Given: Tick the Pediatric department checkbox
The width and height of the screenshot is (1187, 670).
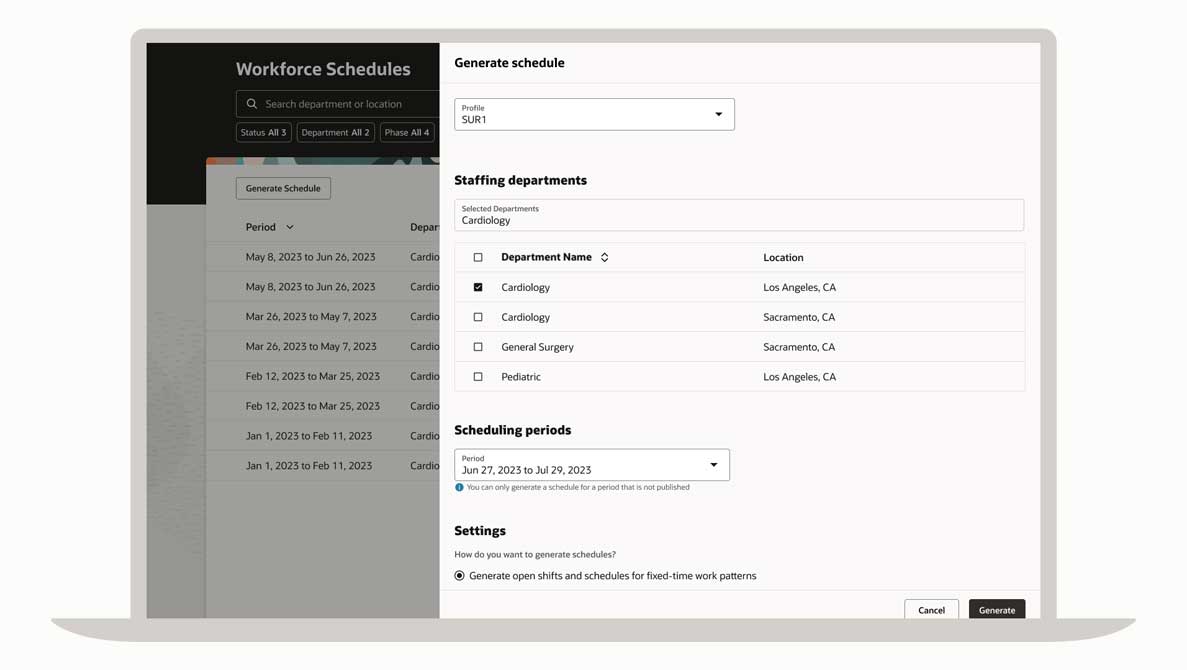Looking at the screenshot, I should click(x=478, y=378).
